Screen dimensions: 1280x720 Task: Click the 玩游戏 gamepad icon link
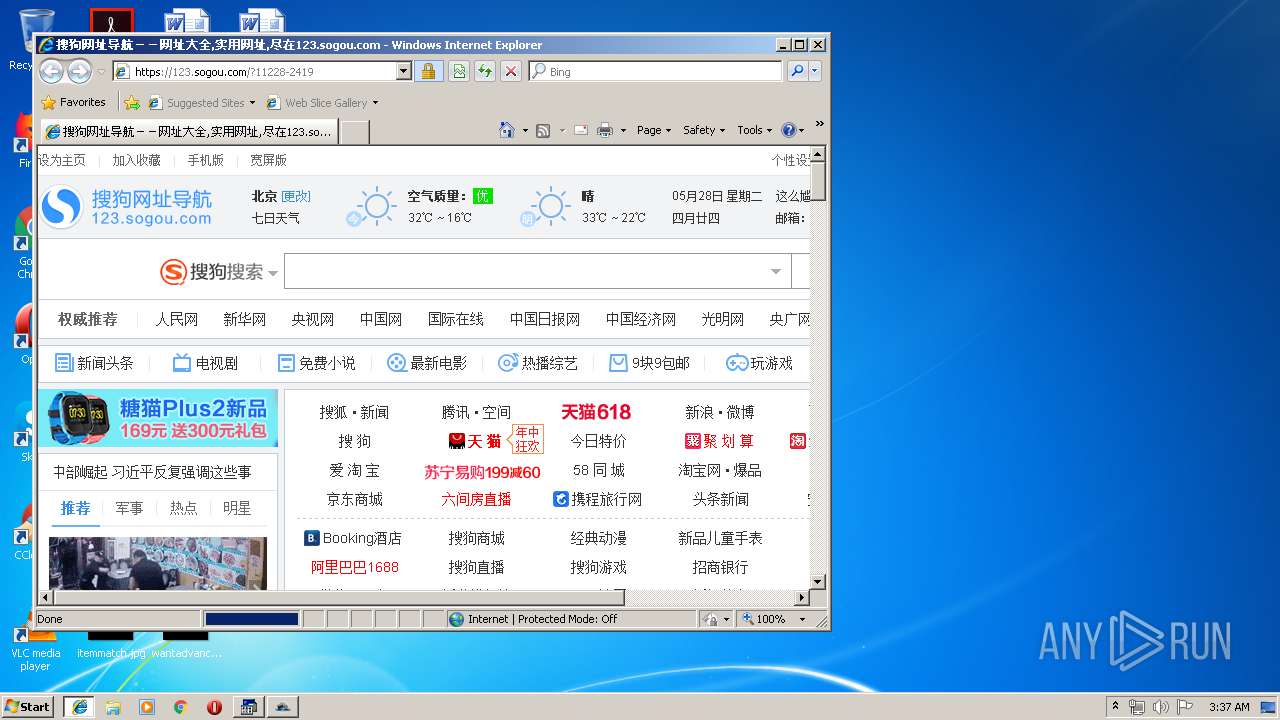759,363
